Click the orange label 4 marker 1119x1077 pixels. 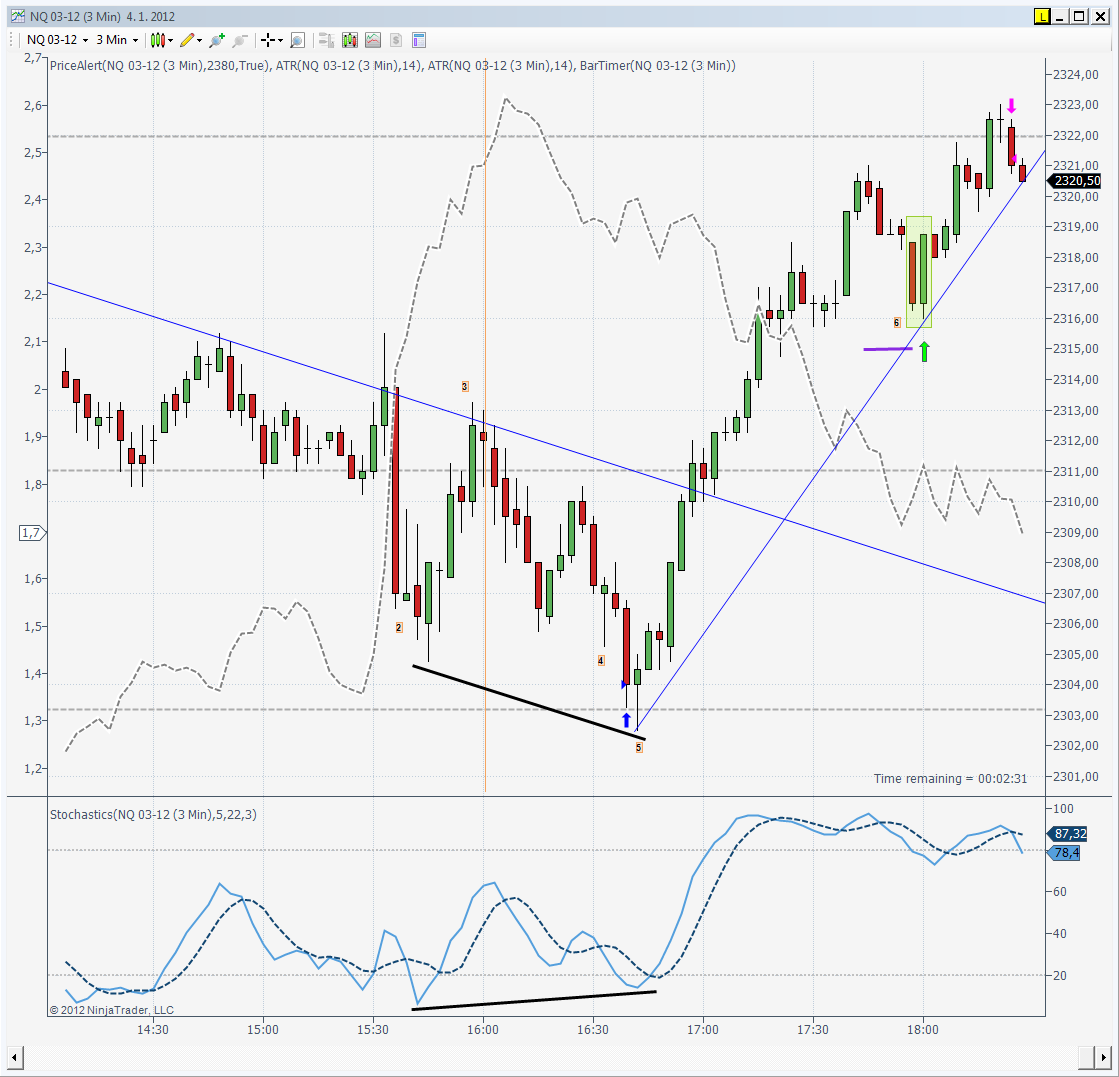[601, 661]
